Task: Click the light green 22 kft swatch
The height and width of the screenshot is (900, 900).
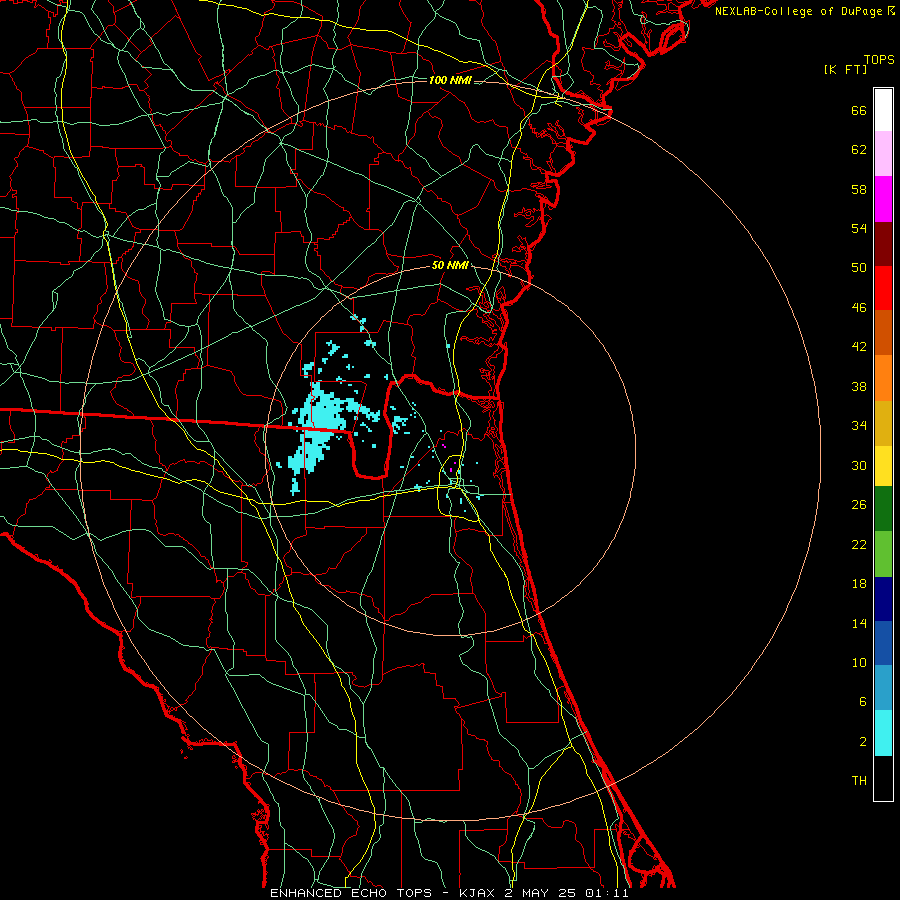Action: [x=883, y=554]
